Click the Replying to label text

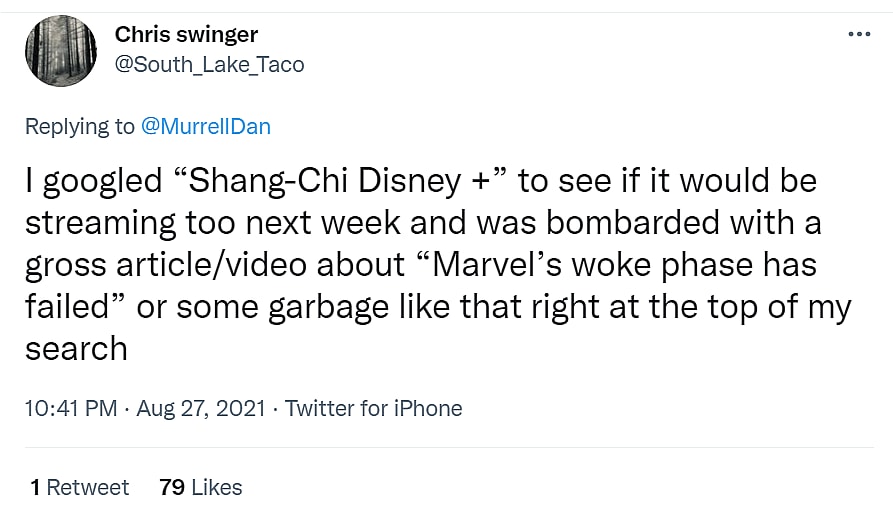click(80, 126)
